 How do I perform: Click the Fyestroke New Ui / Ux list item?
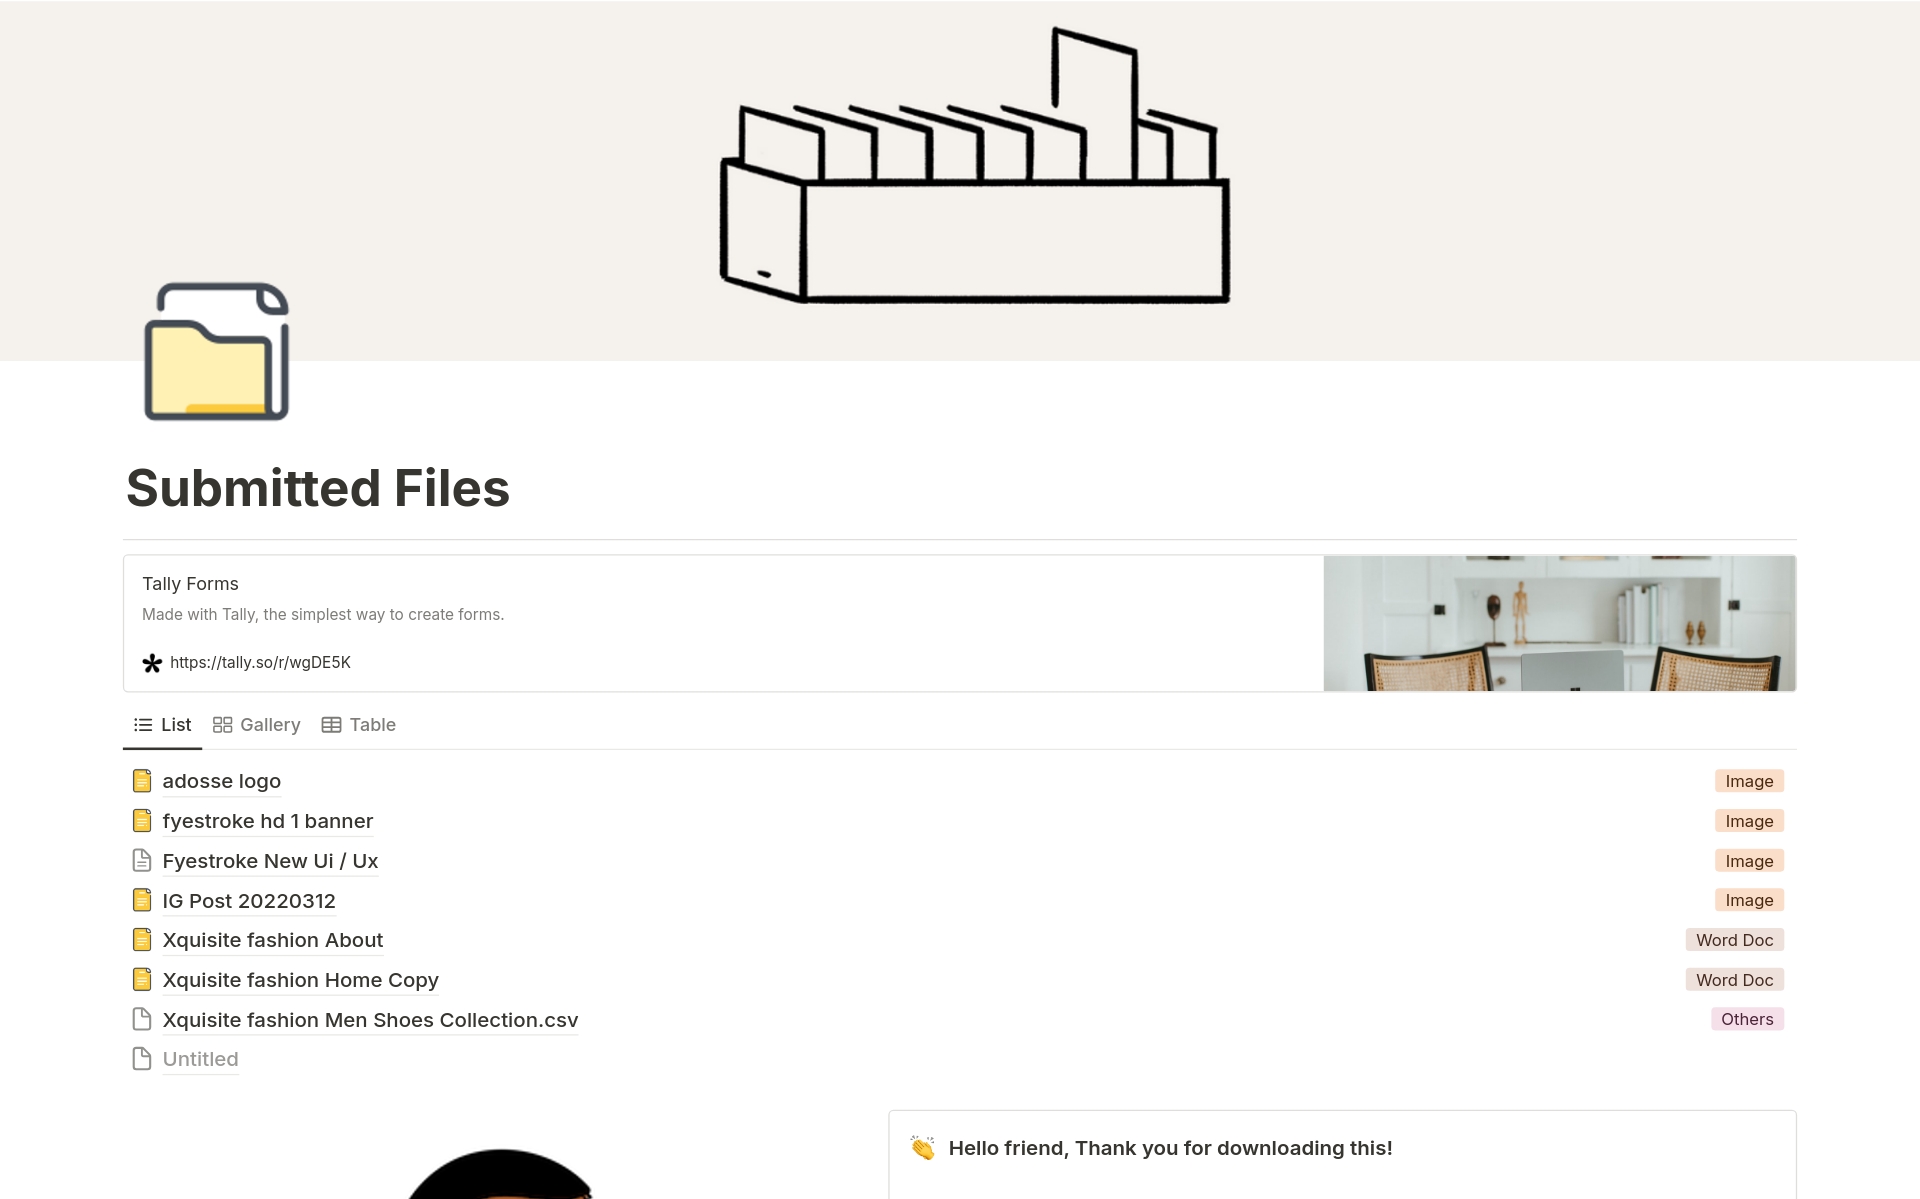pyautogui.click(x=271, y=859)
